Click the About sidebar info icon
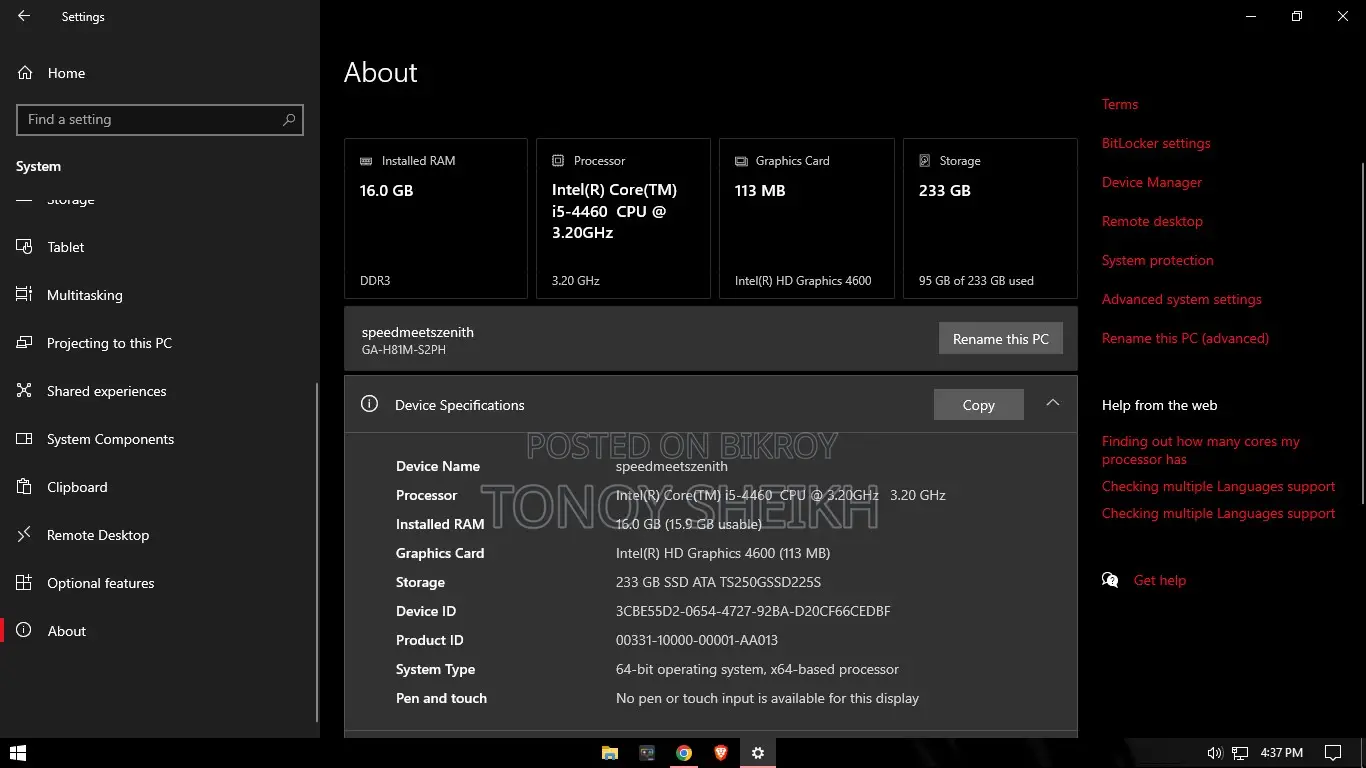1366x768 pixels. pyautogui.click(x=25, y=631)
